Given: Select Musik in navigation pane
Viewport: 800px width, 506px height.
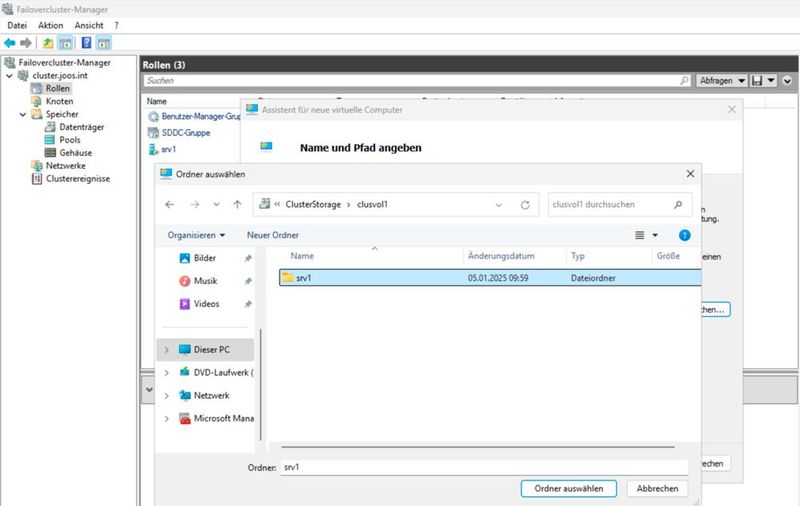Looking at the screenshot, I should point(205,281).
